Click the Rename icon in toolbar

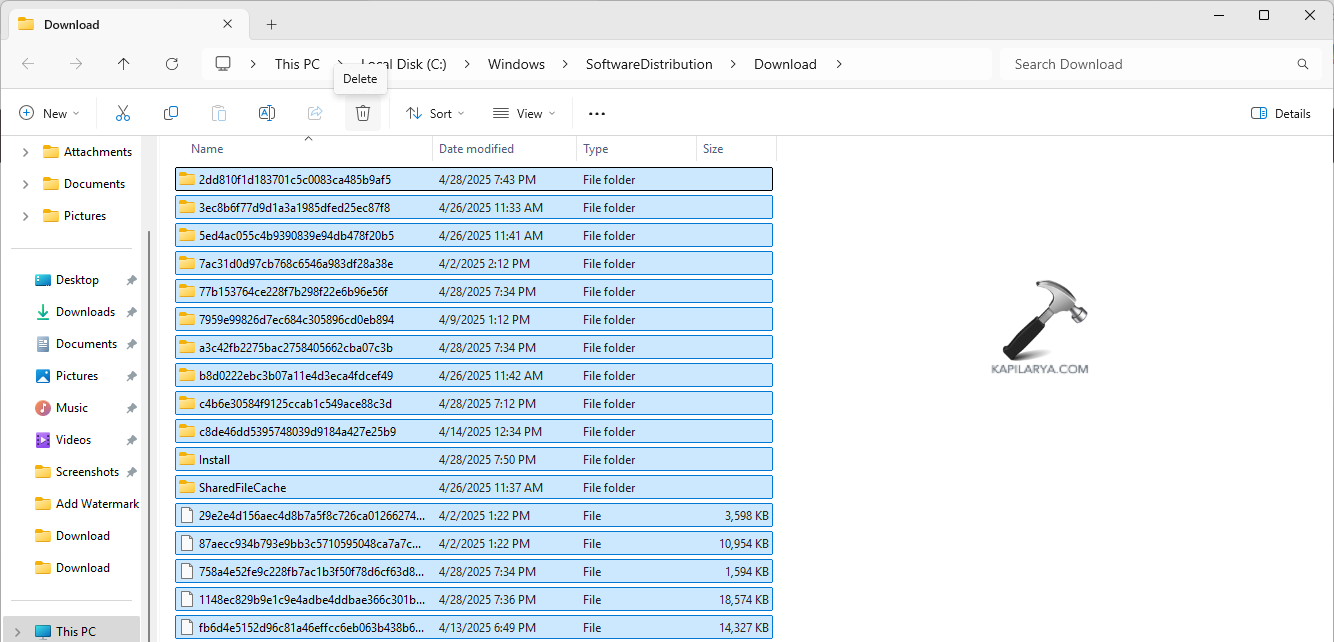click(x=267, y=114)
